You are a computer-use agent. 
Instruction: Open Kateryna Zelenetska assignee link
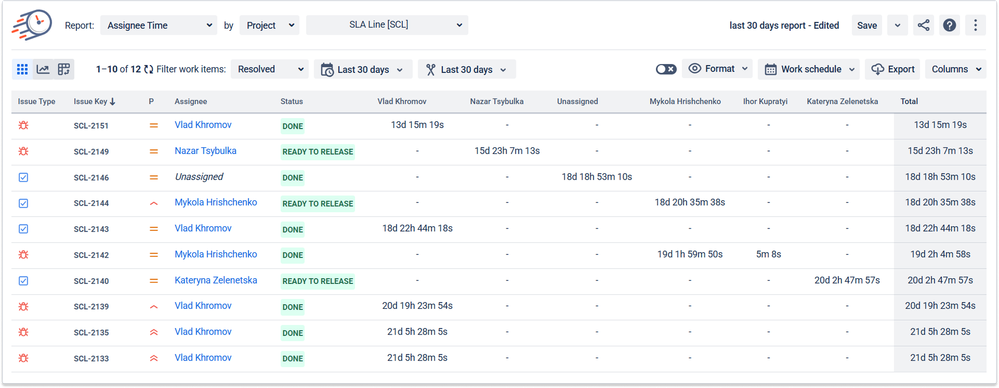click(x=216, y=280)
